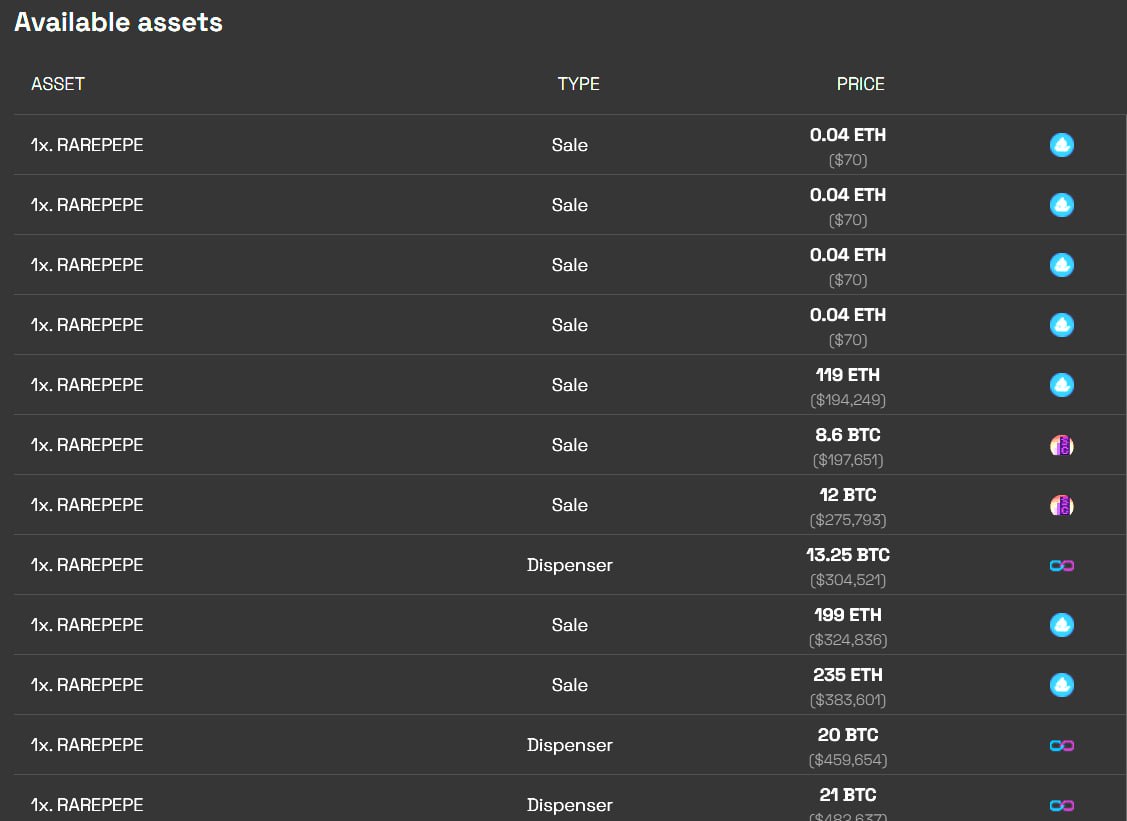Click OpenSea icon on 119 ETH listing
This screenshot has height=821, width=1127.
(1062, 385)
